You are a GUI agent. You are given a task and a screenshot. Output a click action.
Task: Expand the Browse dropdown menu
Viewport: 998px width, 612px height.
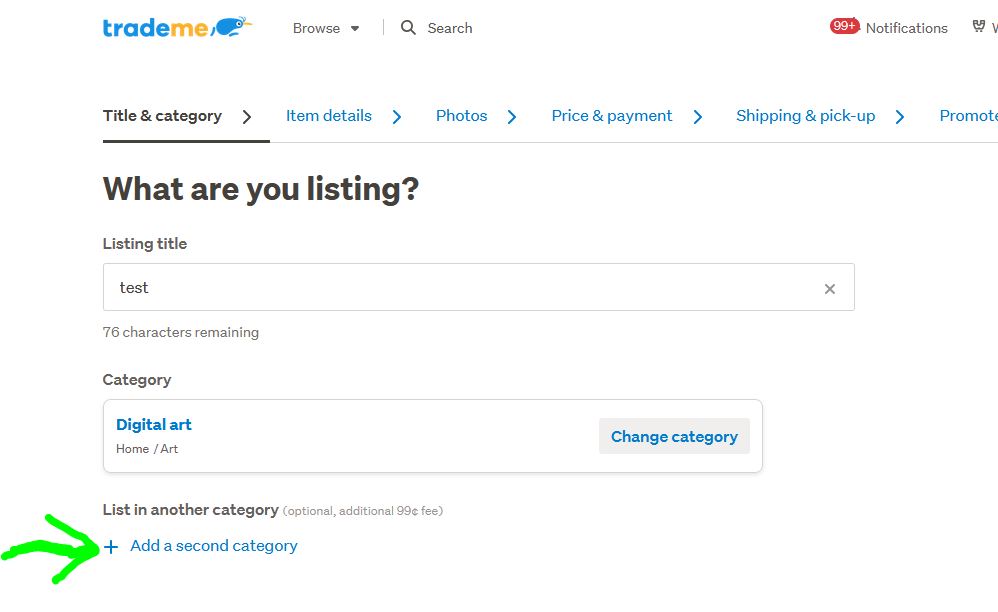click(326, 28)
